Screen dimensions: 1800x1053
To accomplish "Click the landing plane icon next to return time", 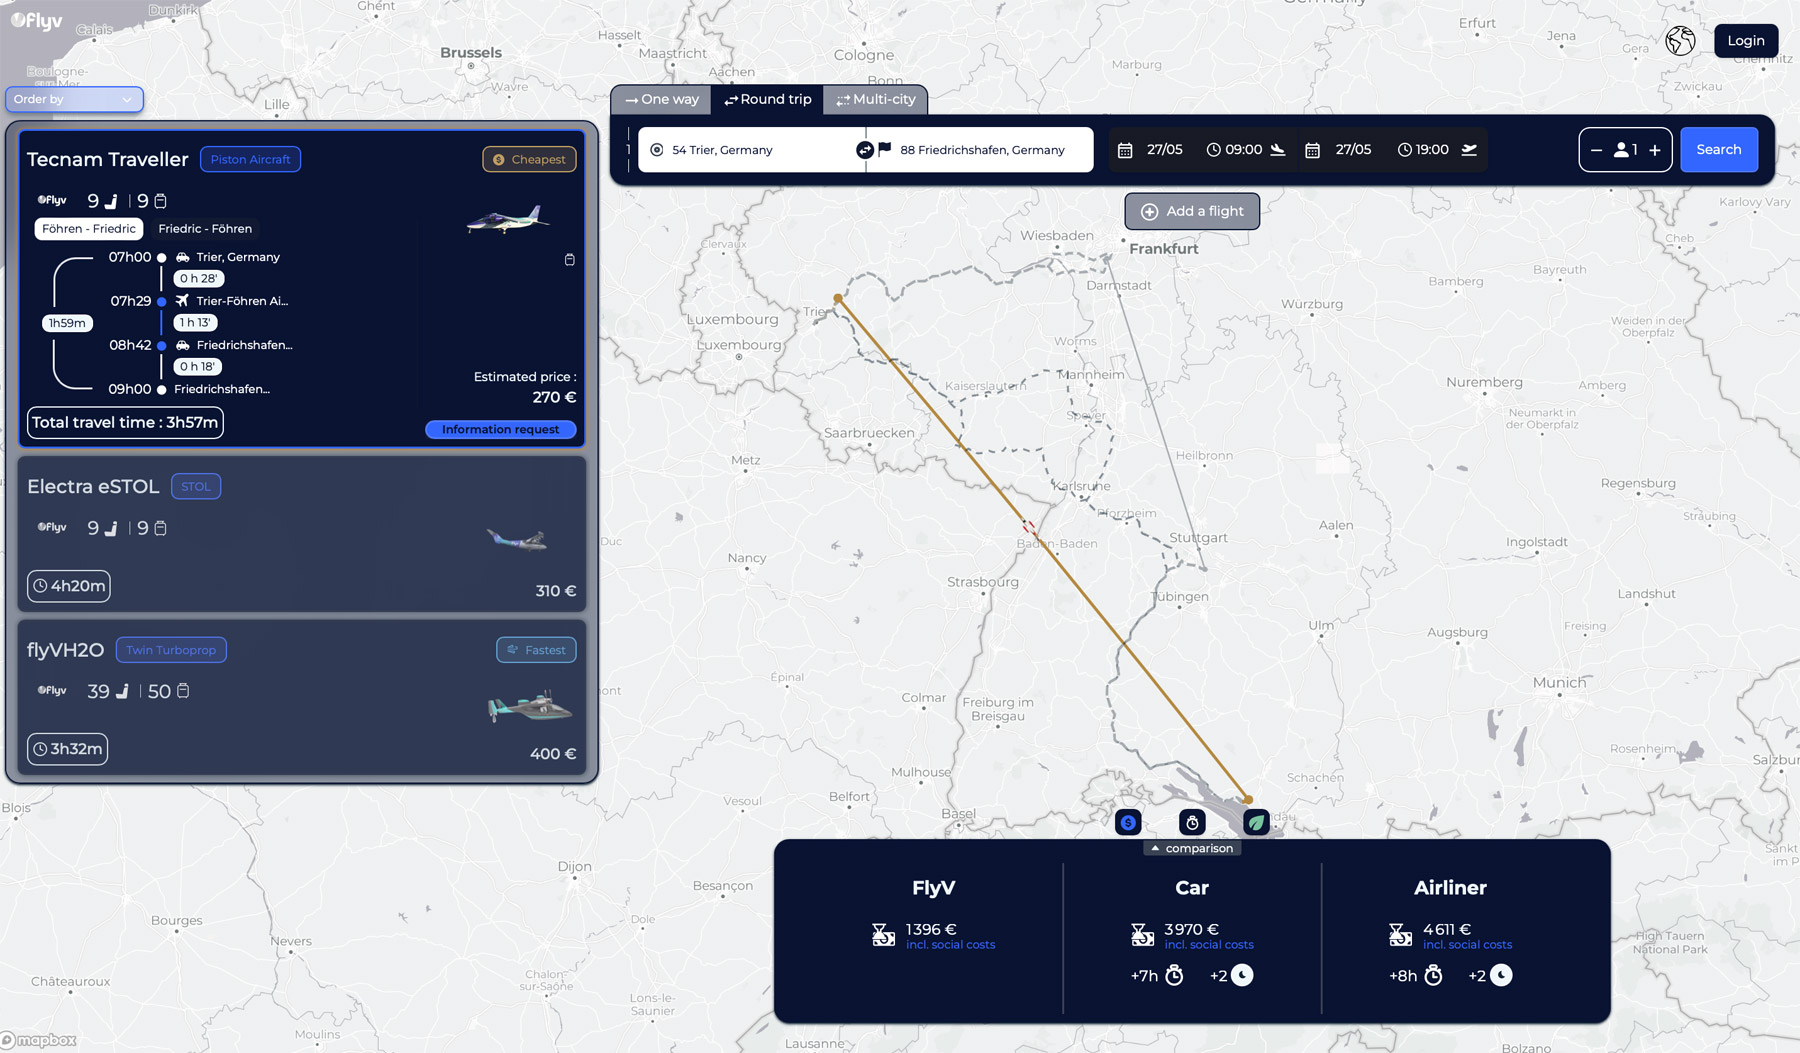I will coord(1469,149).
